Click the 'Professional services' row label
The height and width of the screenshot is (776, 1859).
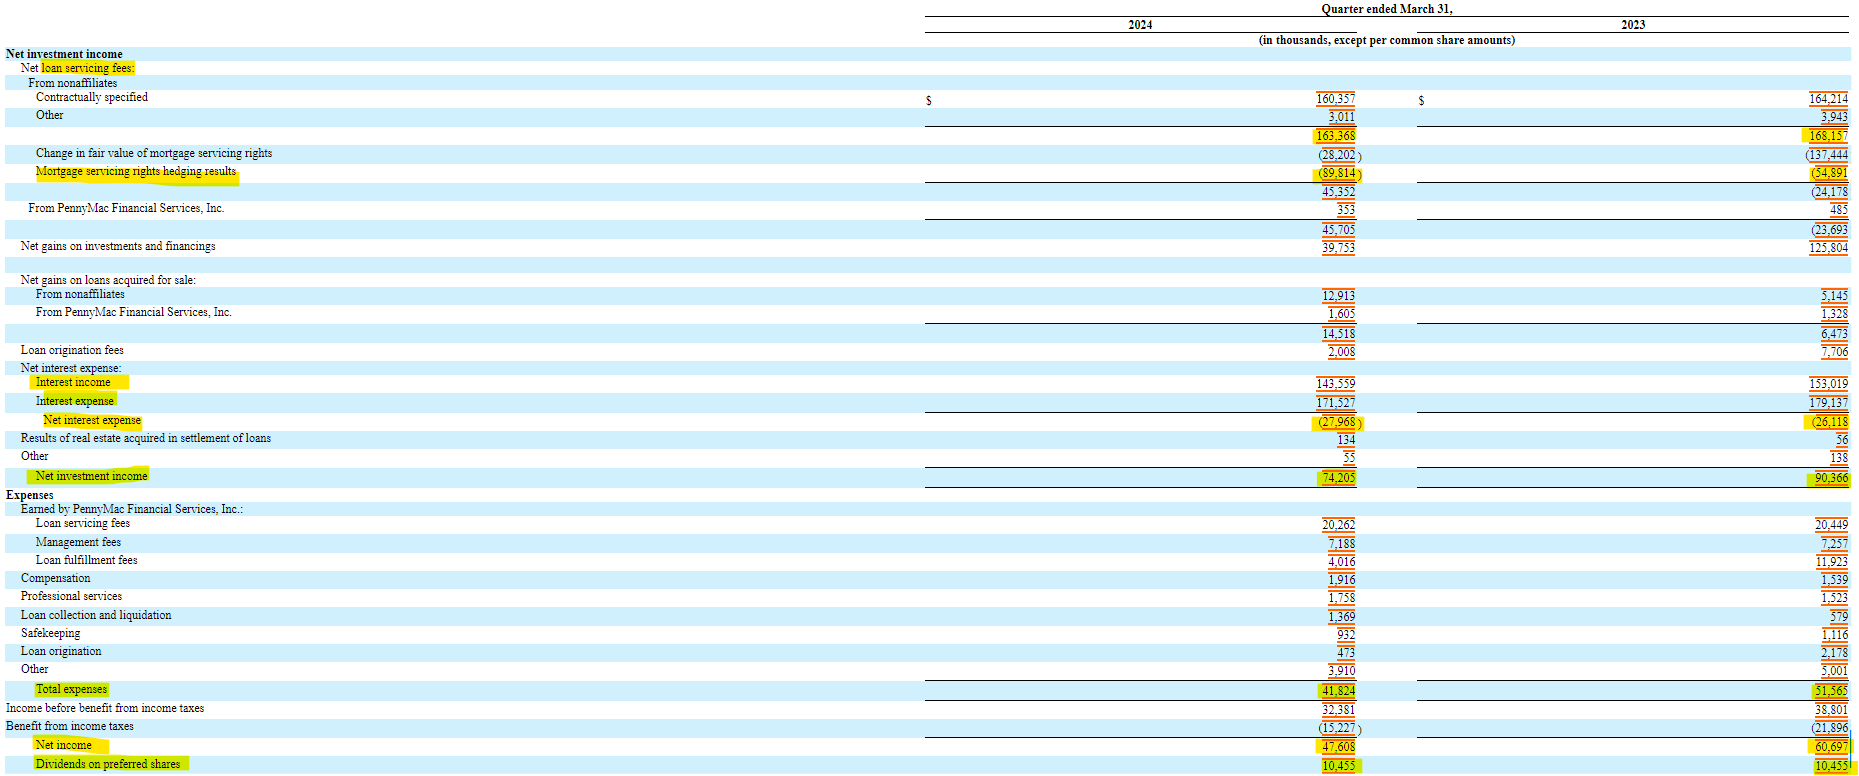tap(71, 596)
